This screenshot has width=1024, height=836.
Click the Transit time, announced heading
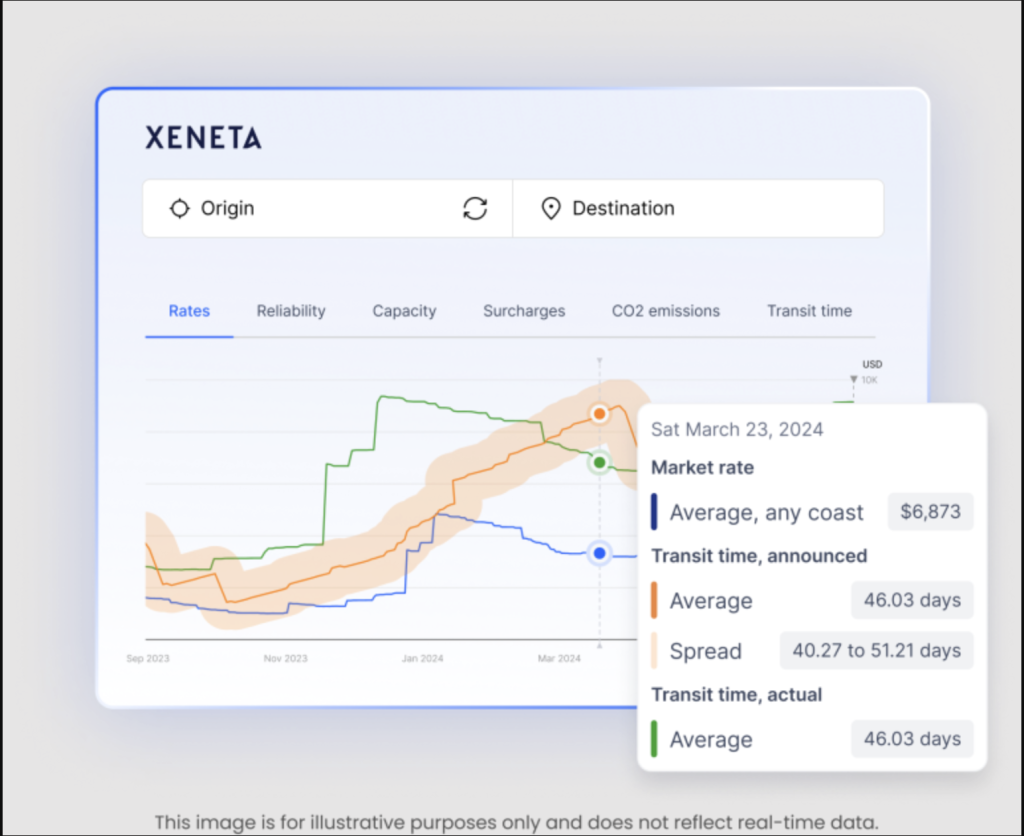coord(760,556)
